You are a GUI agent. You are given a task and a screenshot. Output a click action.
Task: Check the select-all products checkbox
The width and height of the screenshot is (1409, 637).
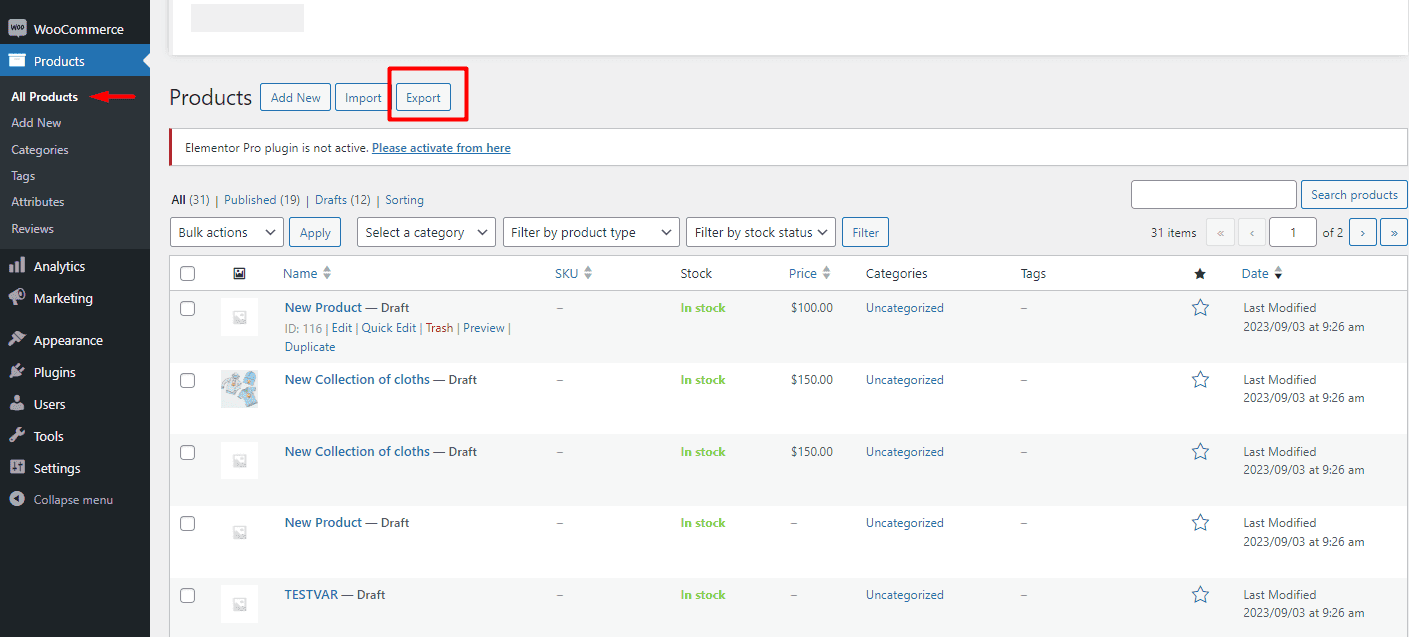187,272
